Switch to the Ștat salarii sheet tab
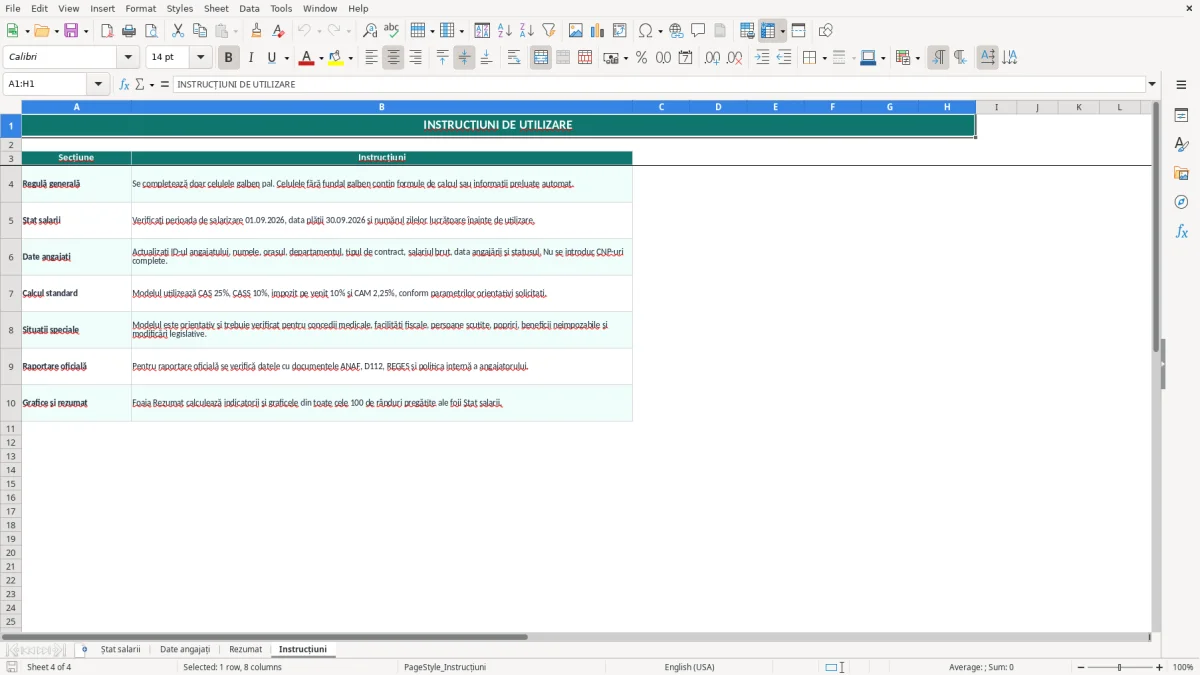Image resolution: width=1200 pixels, height=675 pixels. [x=121, y=650]
